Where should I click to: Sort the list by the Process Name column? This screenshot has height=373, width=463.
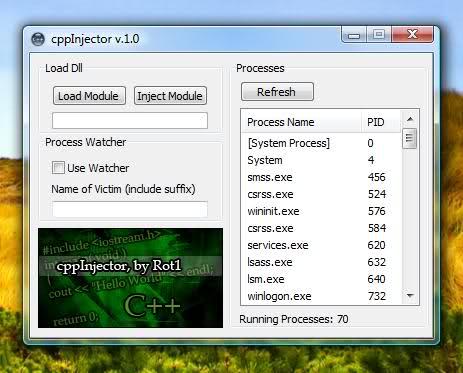pos(302,122)
